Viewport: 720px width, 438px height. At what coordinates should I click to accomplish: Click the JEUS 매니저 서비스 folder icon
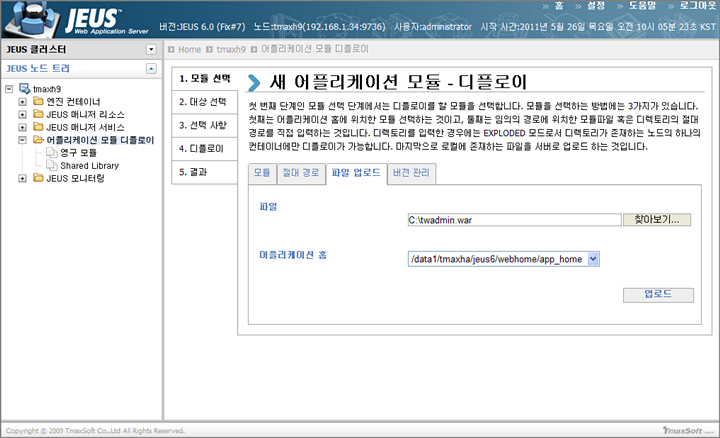click(38, 127)
